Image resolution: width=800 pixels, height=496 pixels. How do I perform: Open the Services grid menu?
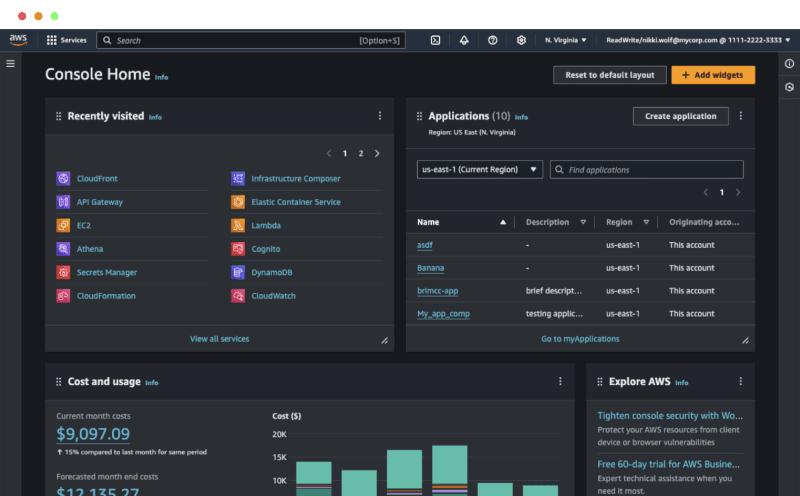tap(66, 40)
